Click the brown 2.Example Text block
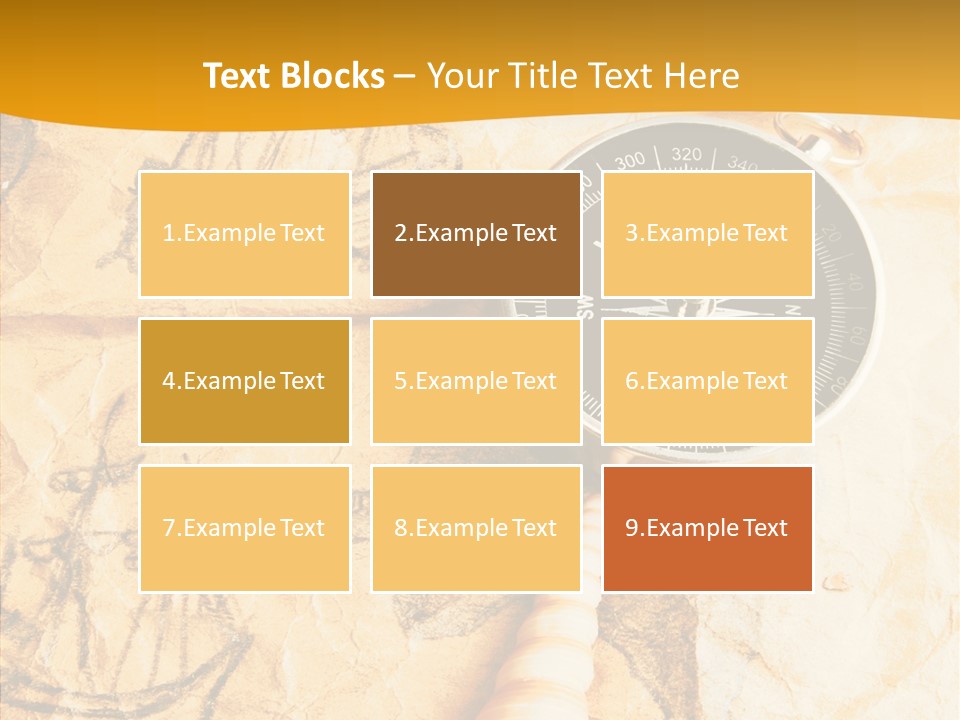This screenshot has width=960, height=720. [476, 234]
